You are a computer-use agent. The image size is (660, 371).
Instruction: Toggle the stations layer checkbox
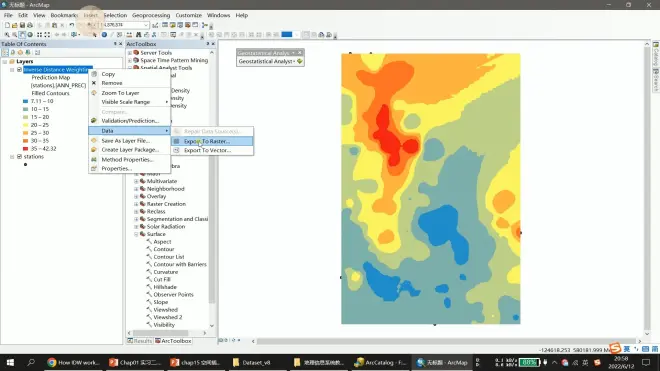click(19, 157)
